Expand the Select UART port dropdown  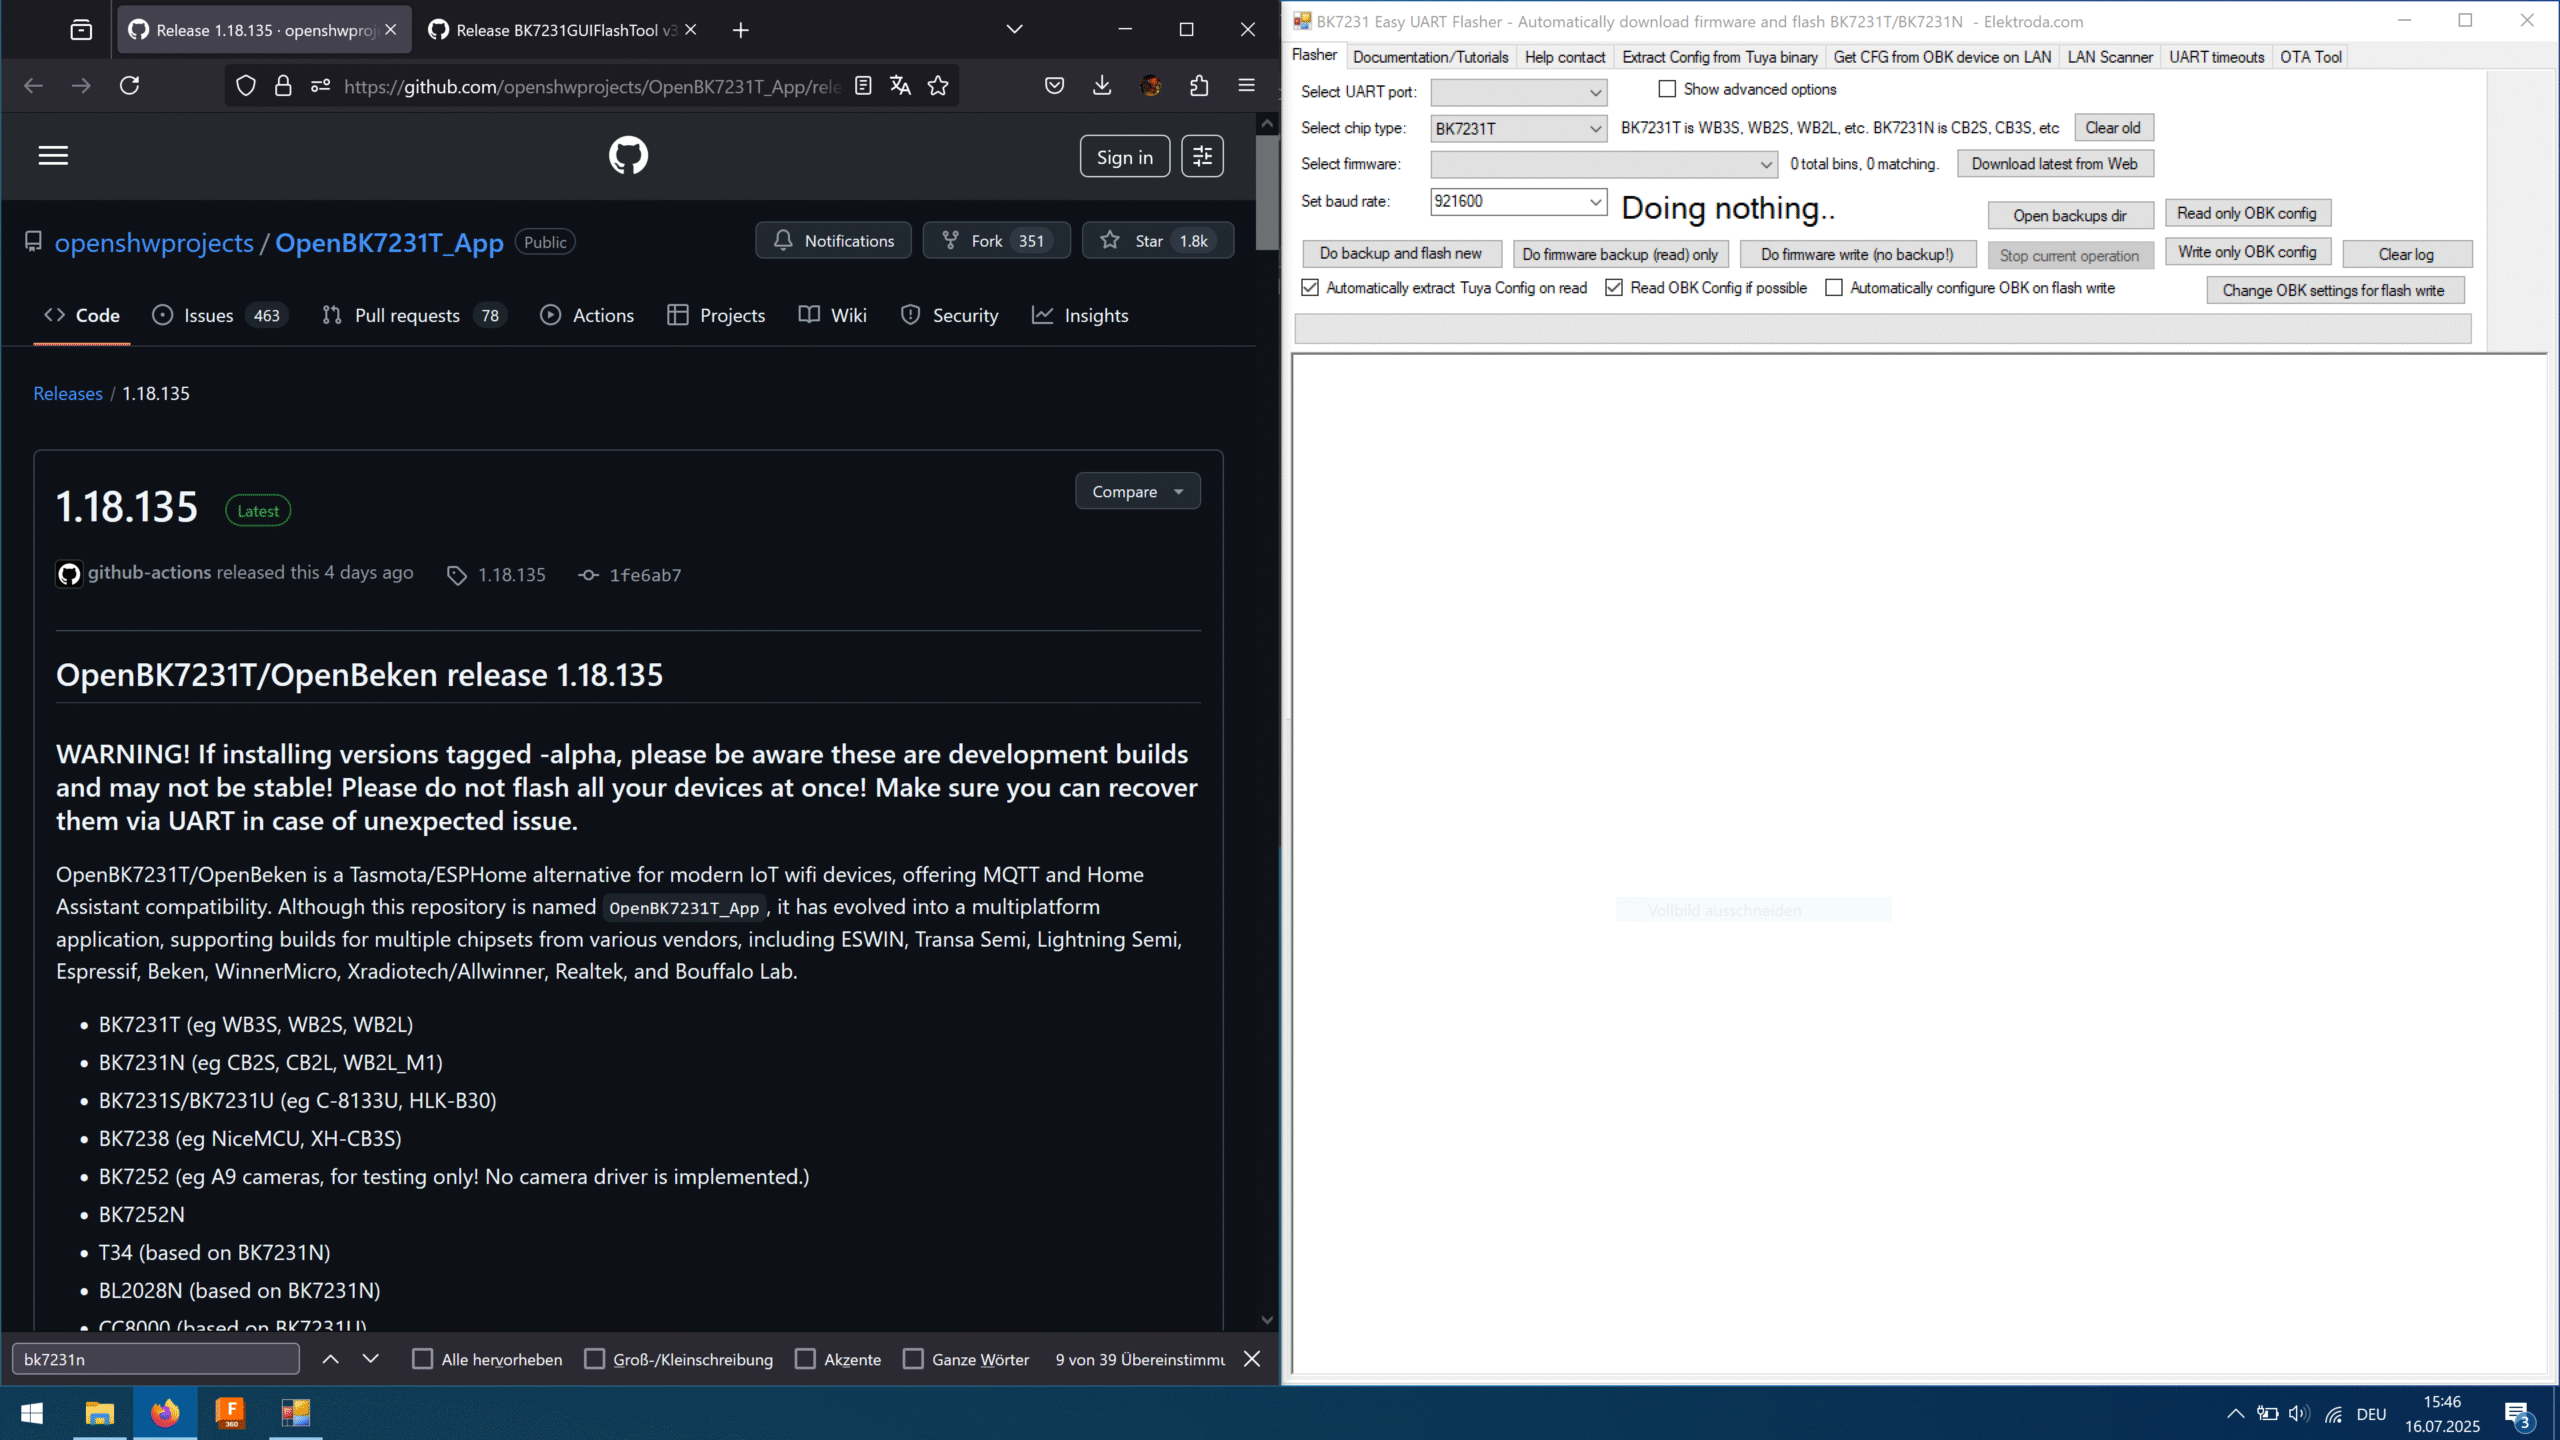pos(1518,92)
